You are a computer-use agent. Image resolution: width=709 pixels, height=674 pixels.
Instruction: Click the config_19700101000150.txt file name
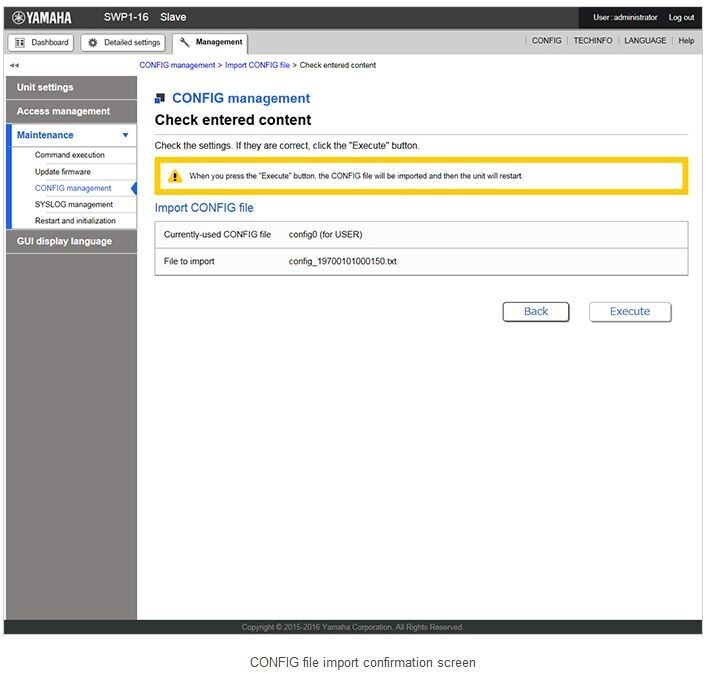coord(343,262)
